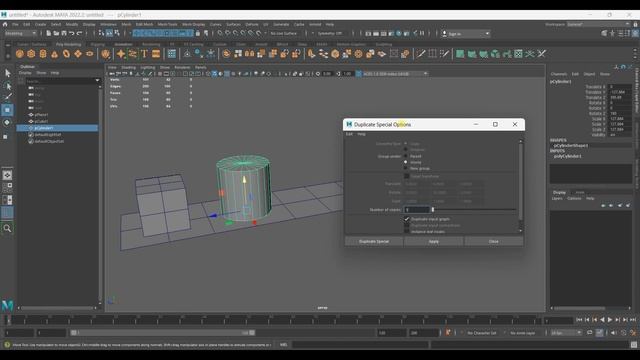Toggle Smart transform checkbox
The height and width of the screenshot is (360, 640).
[407, 176]
